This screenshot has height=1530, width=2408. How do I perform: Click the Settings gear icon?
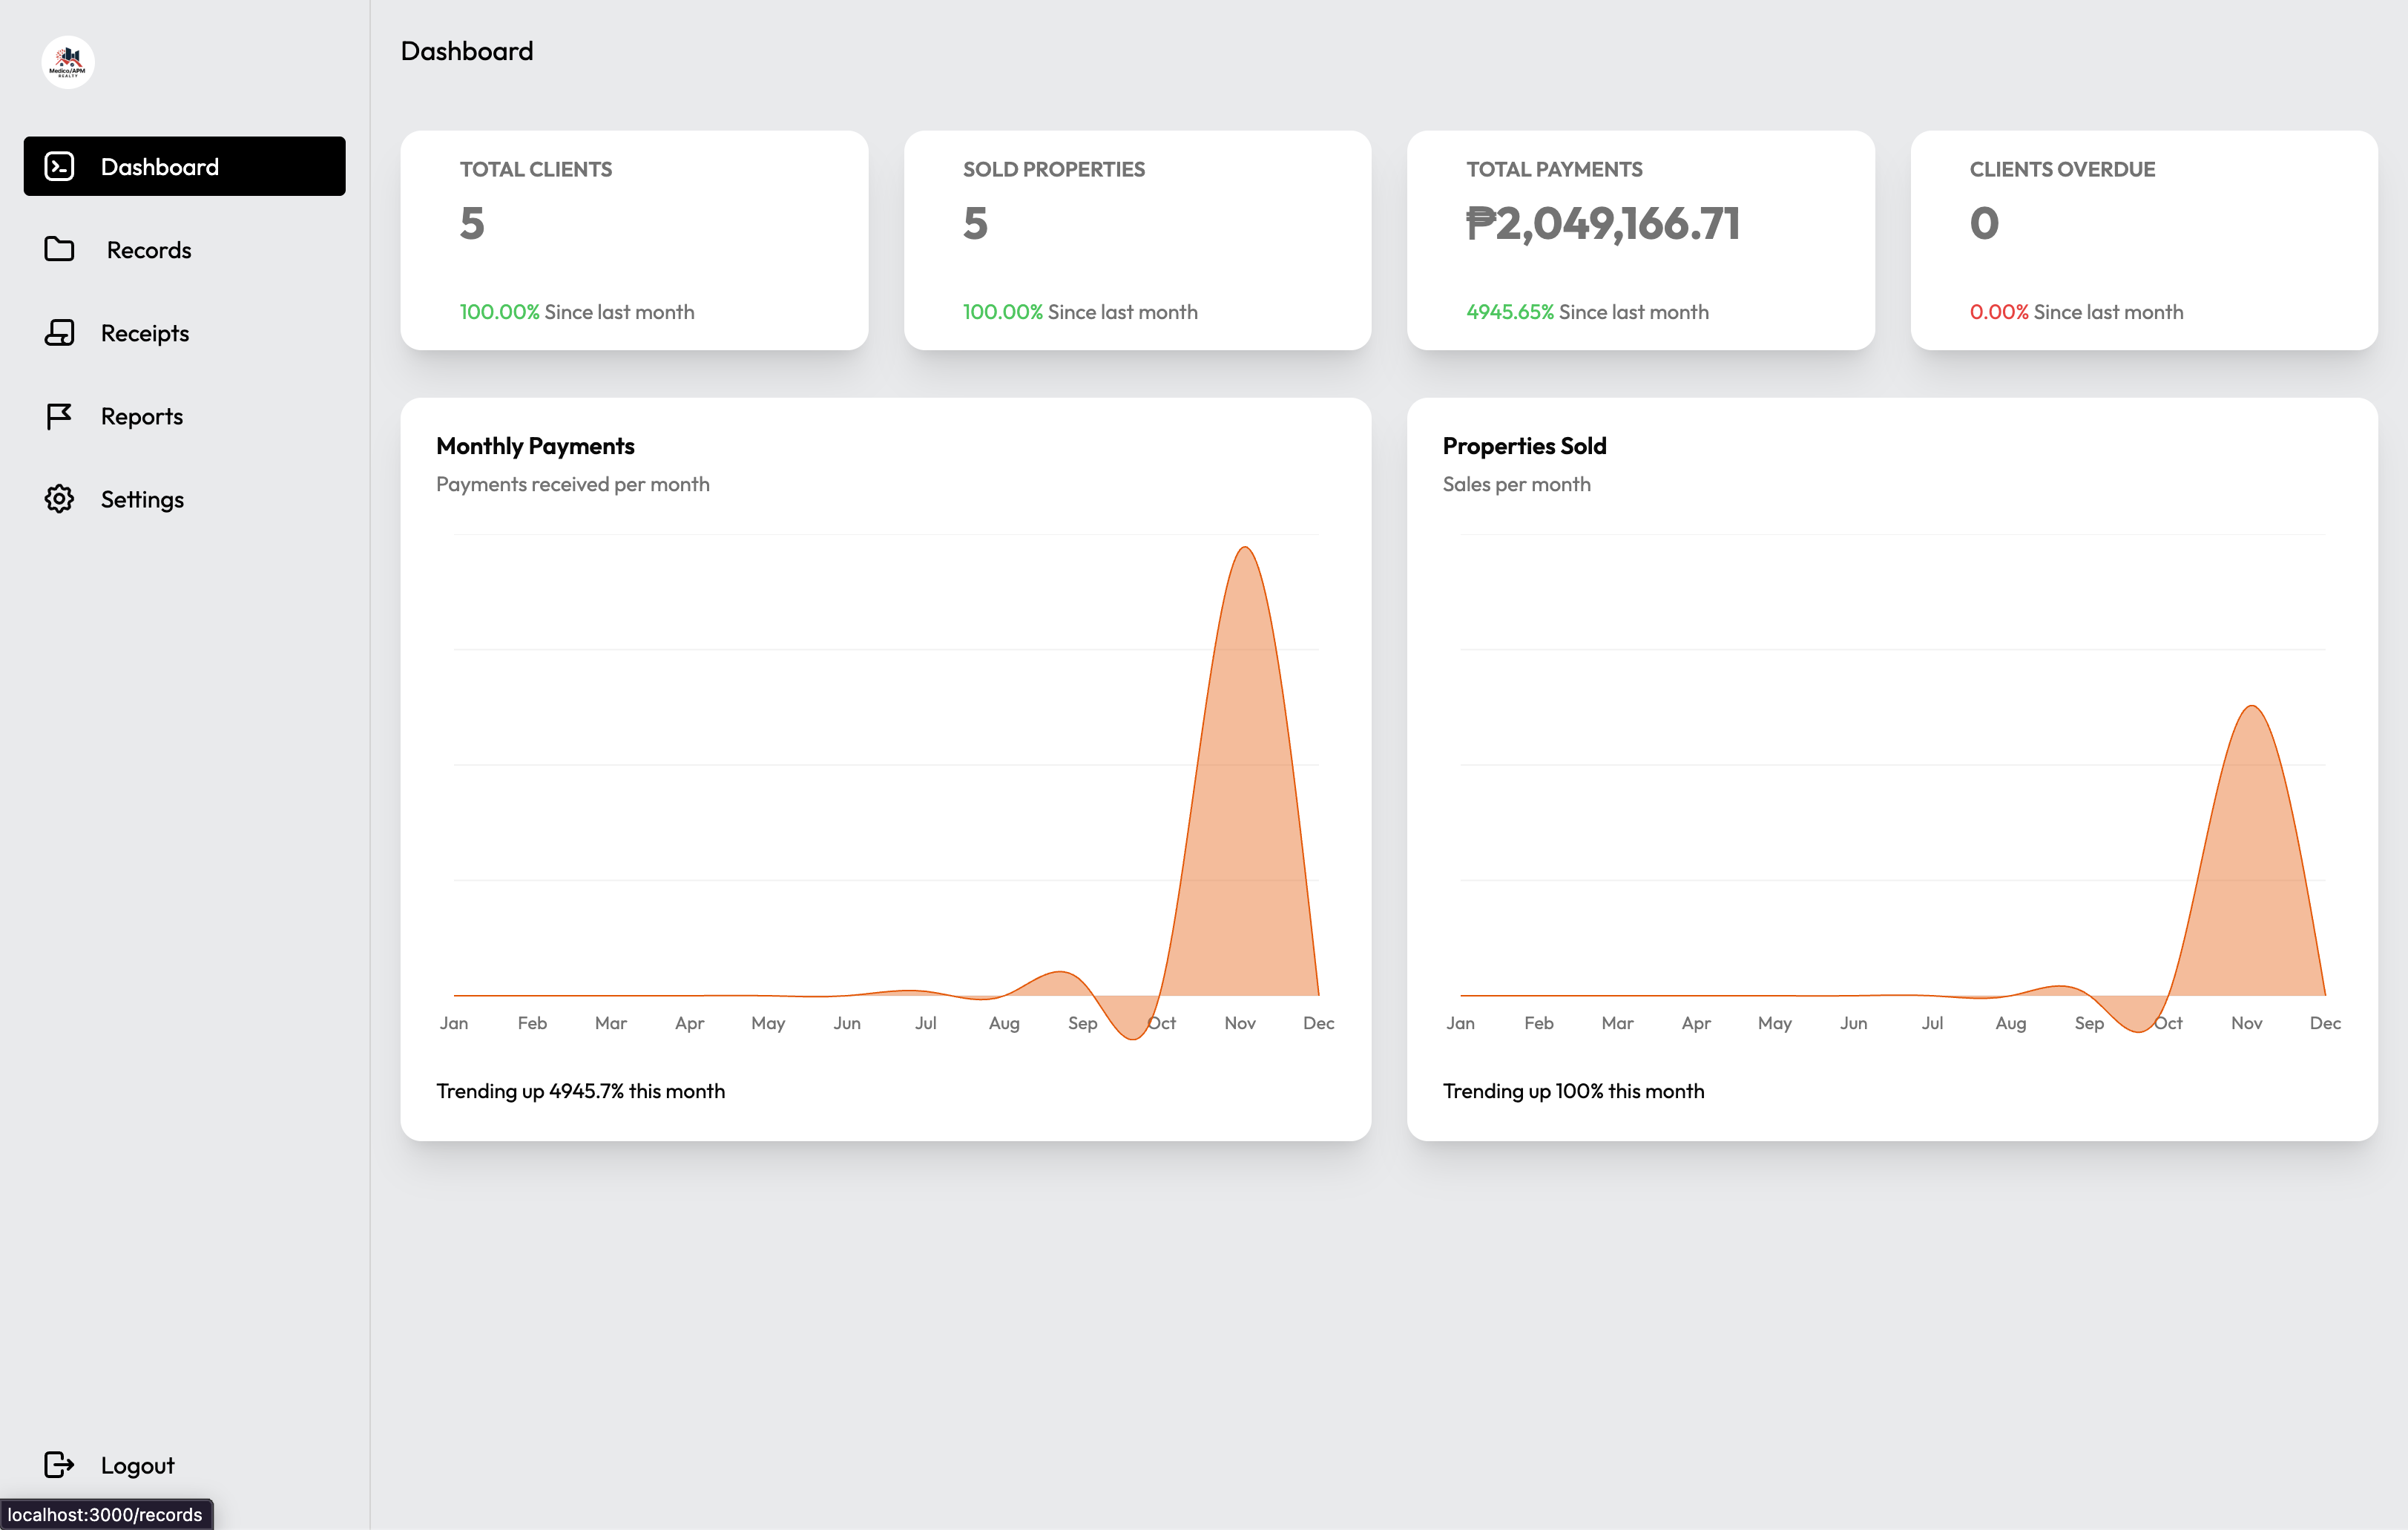[x=59, y=498]
